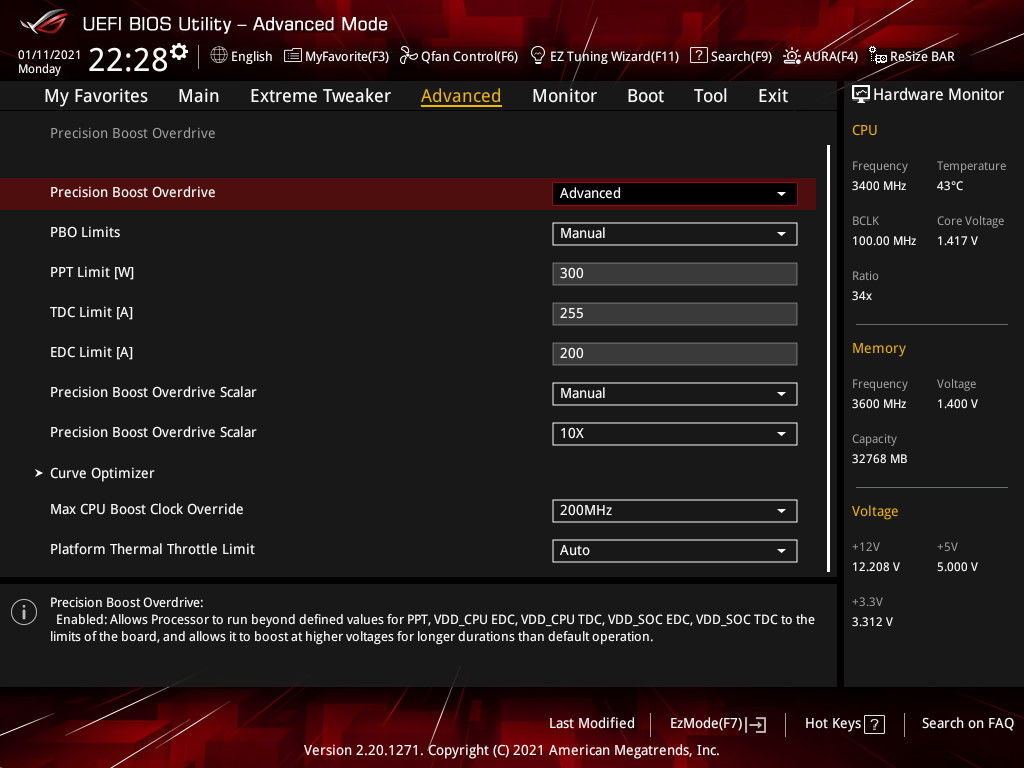This screenshot has height=768, width=1024.
Task: Click the ReSize BAR icon
Action: click(878, 56)
